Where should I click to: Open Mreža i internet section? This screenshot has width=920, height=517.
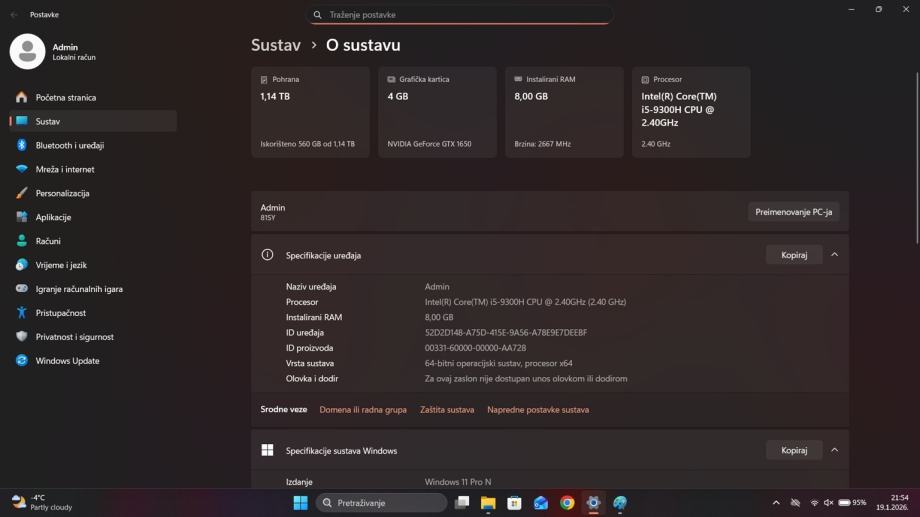point(93,169)
